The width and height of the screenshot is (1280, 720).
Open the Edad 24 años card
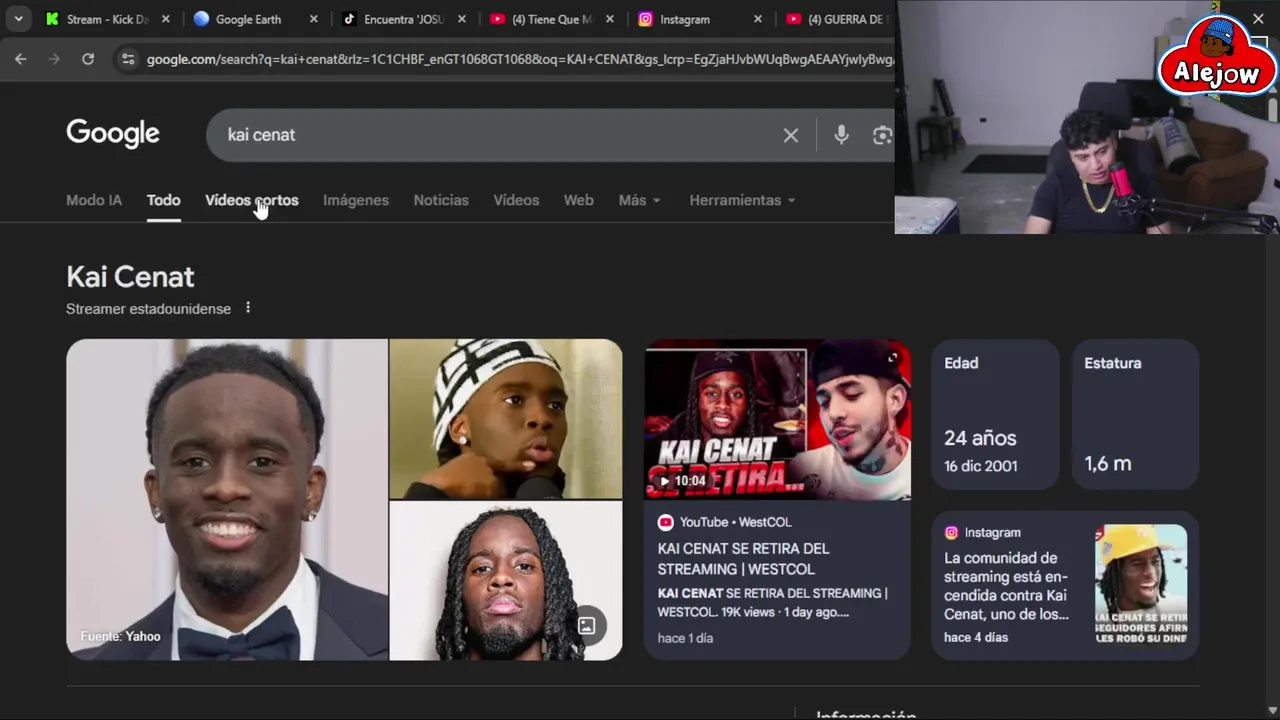pyautogui.click(x=995, y=415)
